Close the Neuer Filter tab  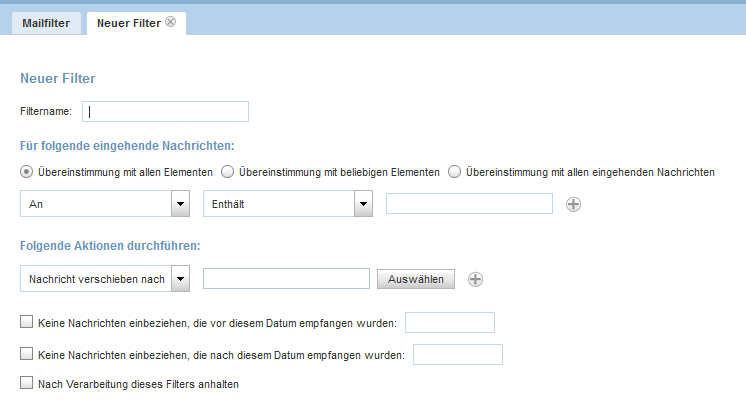coord(170,22)
